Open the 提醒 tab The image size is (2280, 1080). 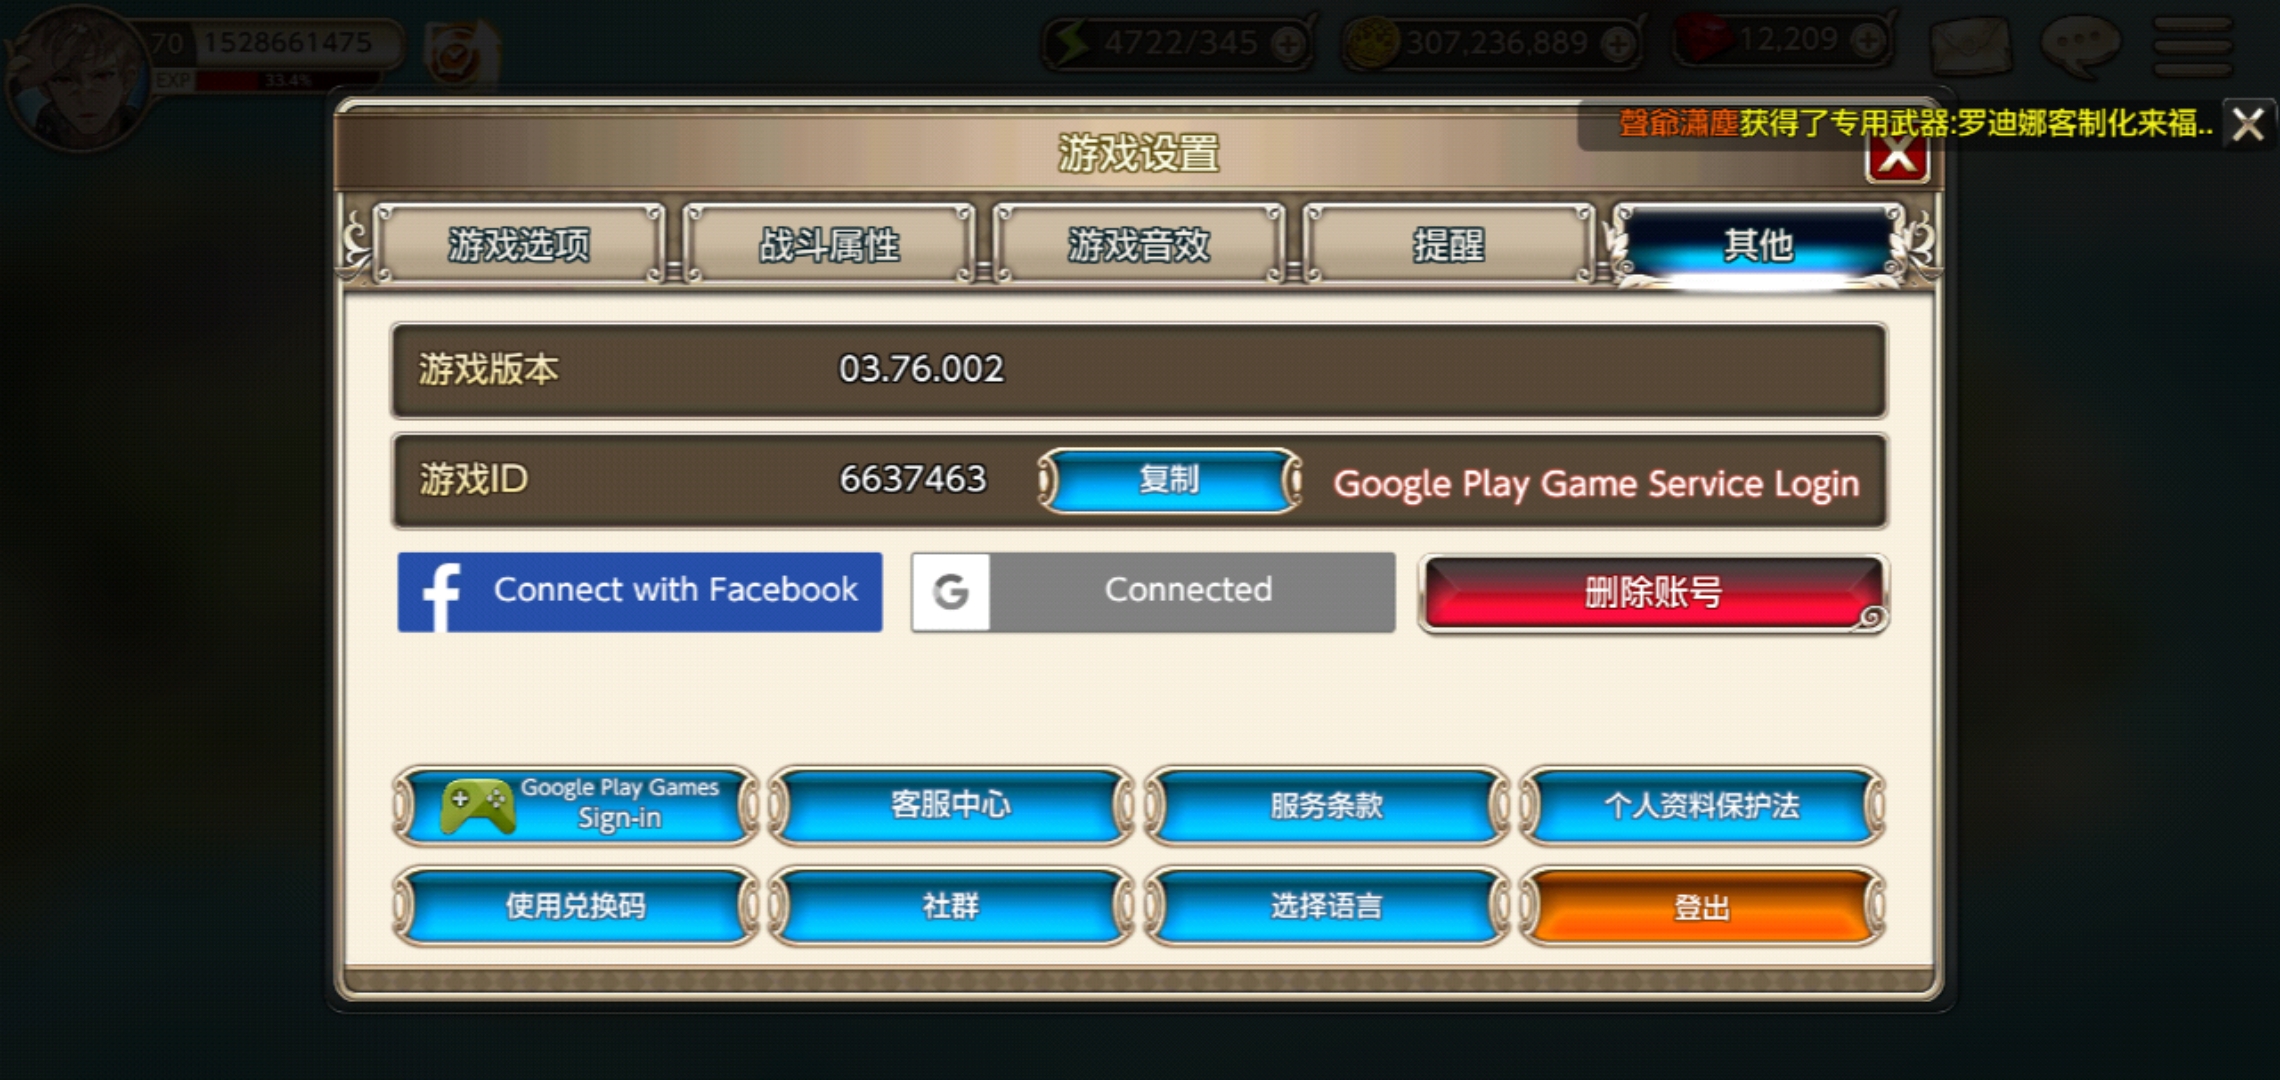1448,245
